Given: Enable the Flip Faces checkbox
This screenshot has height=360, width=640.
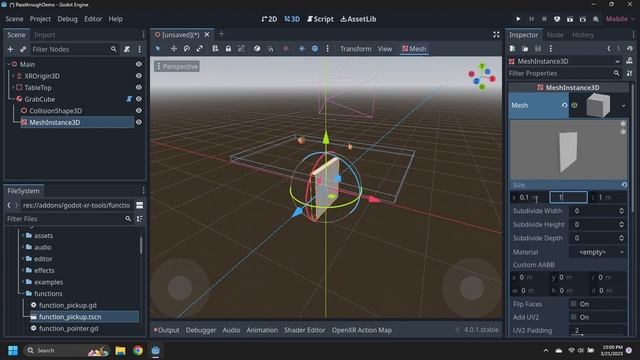Looking at the screenshot, I should coord(573,304).
